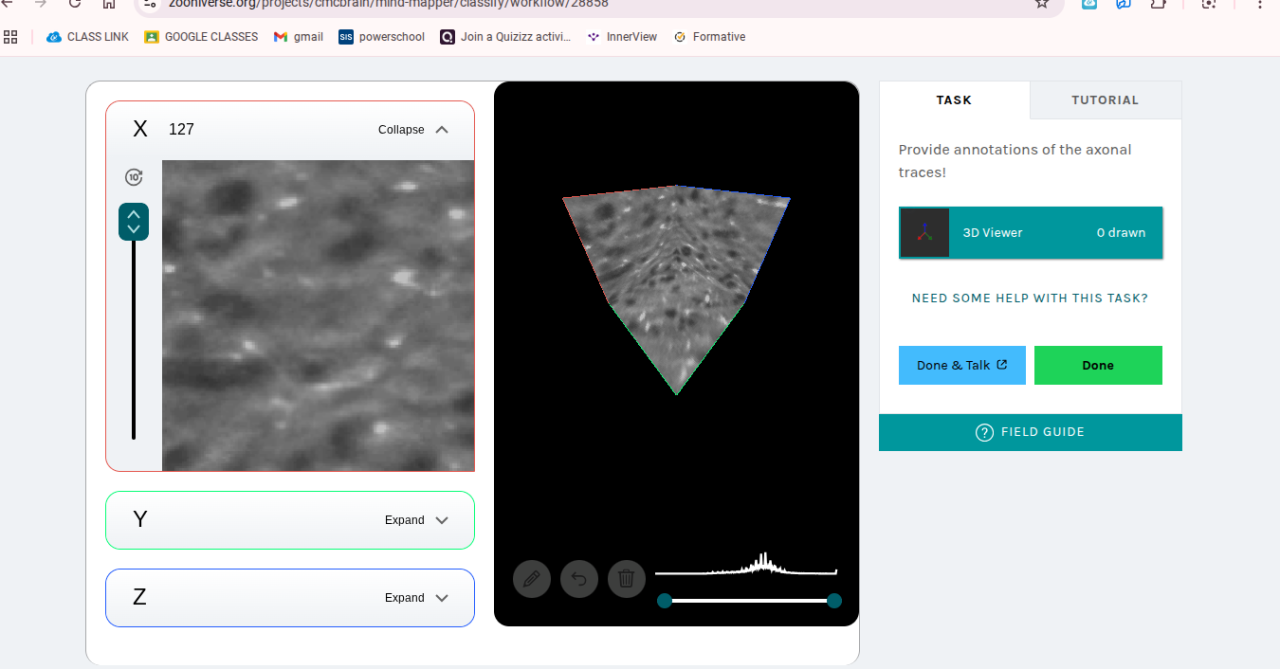Viewport: 1280px width, 669px height.
Task: Go to browser home page
Action: pos(109,4)
